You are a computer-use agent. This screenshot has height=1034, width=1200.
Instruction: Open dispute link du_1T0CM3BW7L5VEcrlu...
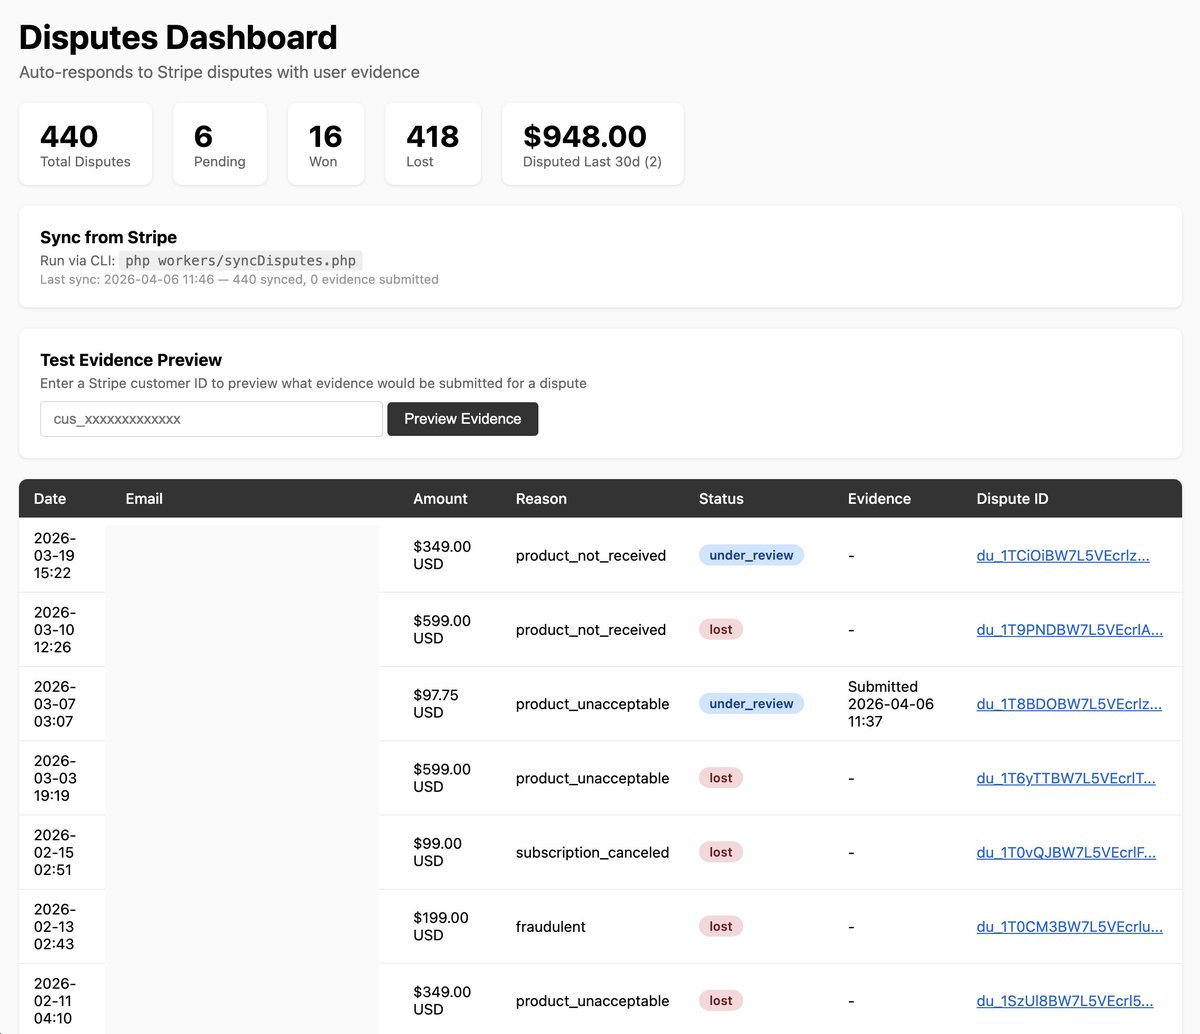pyautogui.click(x=1070, y=927)
